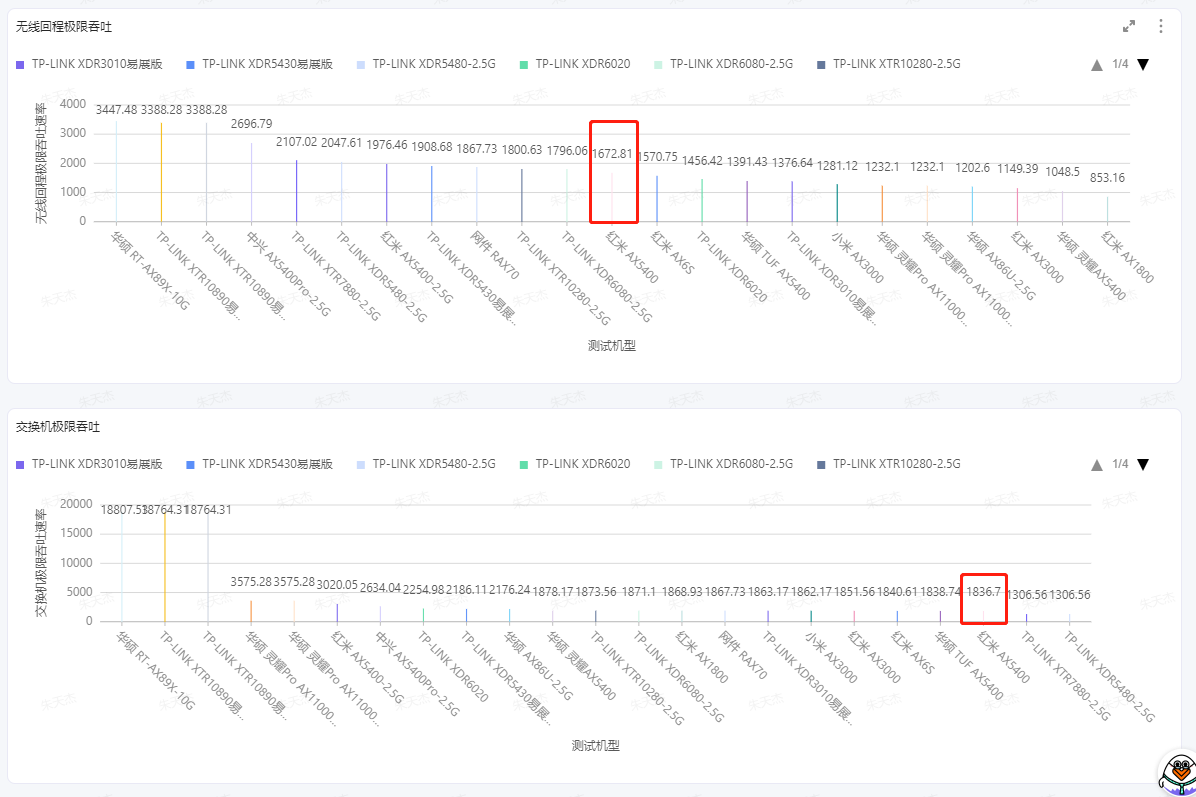This screenshot has height=797, width=1196.
Task: Toggle TP-LINK XDR5480-2.5G legend in 无线回程极限吞吐 chart
Action: click(426, 64)
